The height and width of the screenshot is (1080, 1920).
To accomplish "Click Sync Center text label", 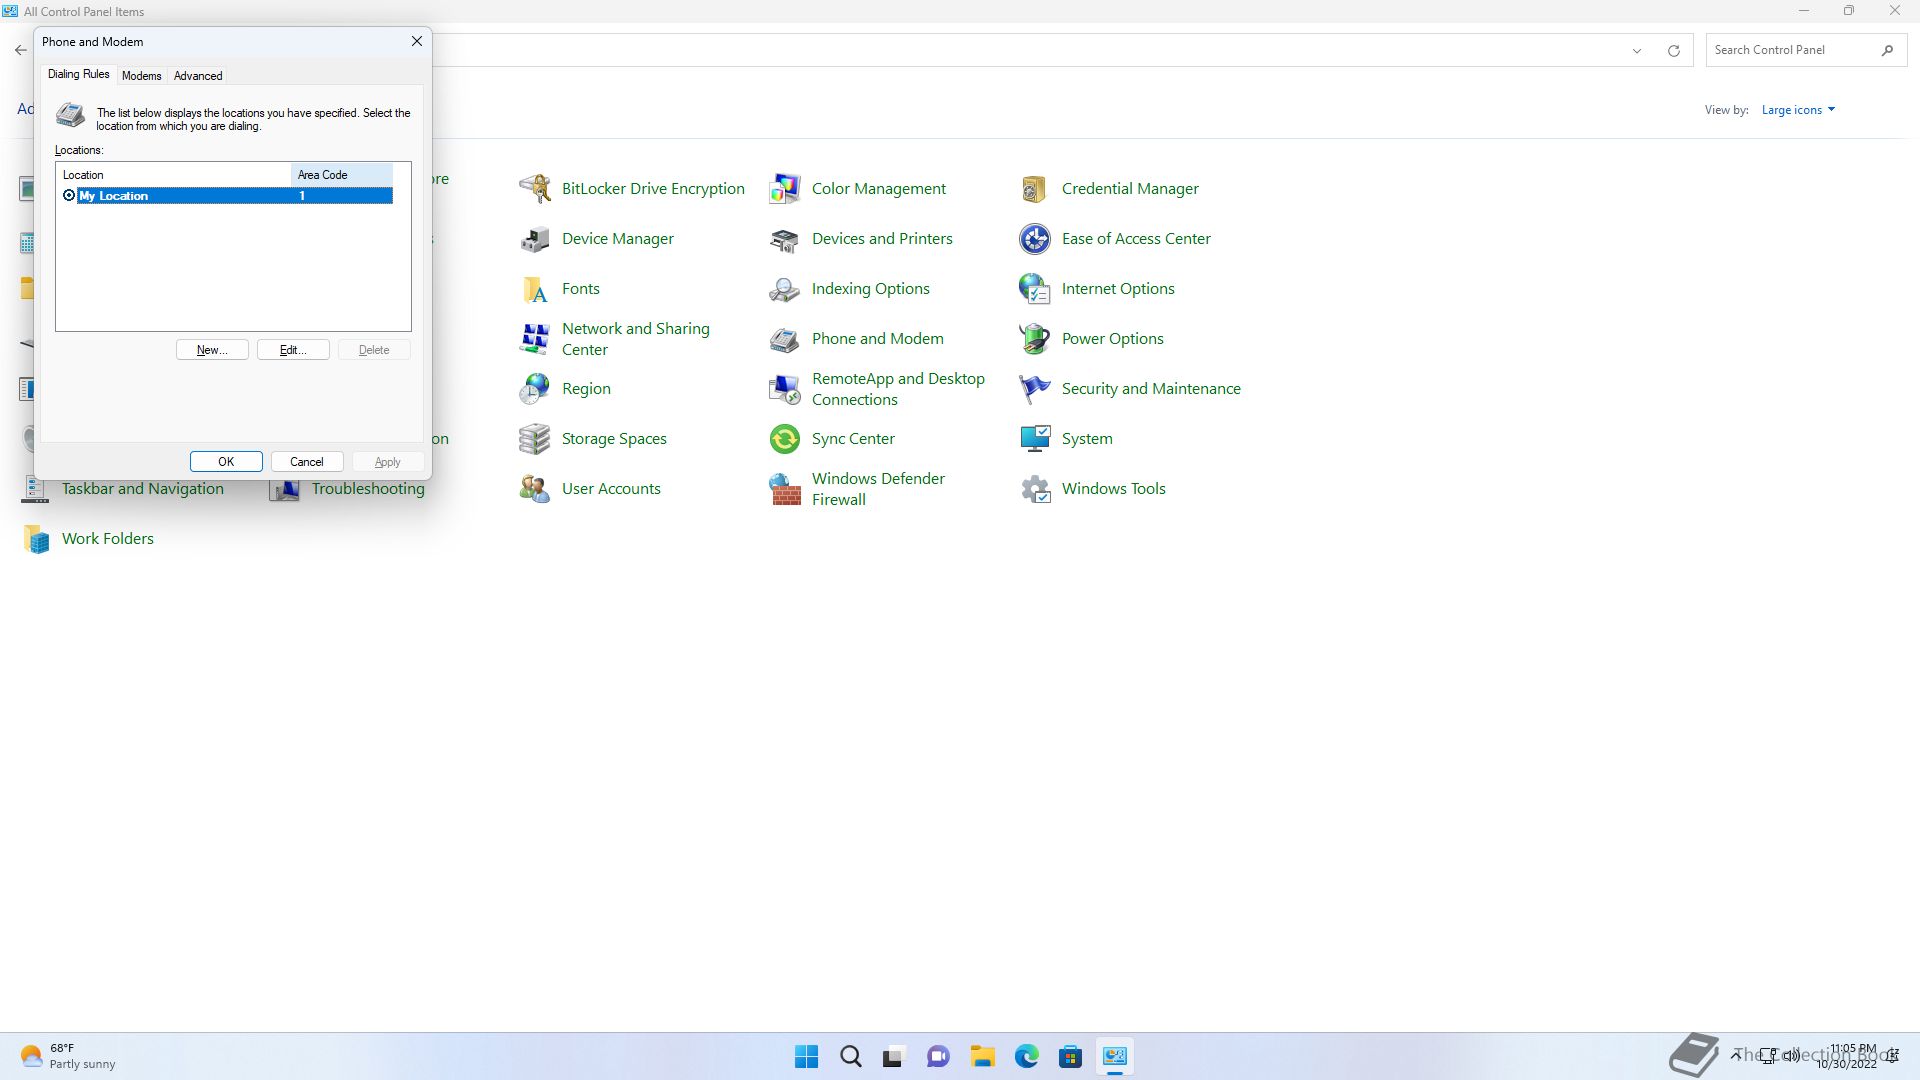I will (853, 438).
